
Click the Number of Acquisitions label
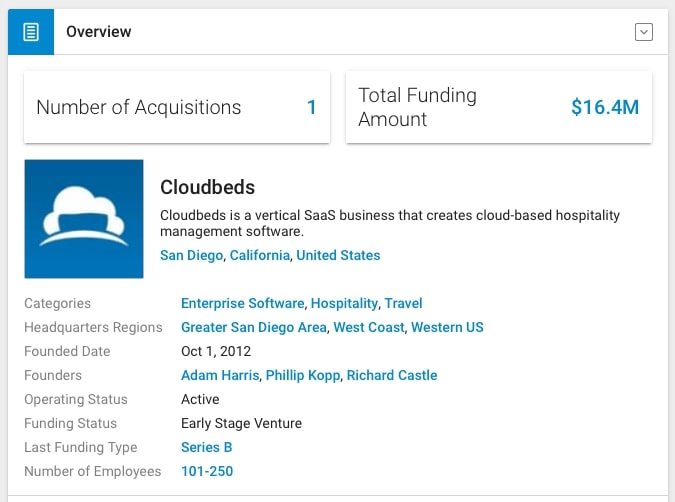139,107
